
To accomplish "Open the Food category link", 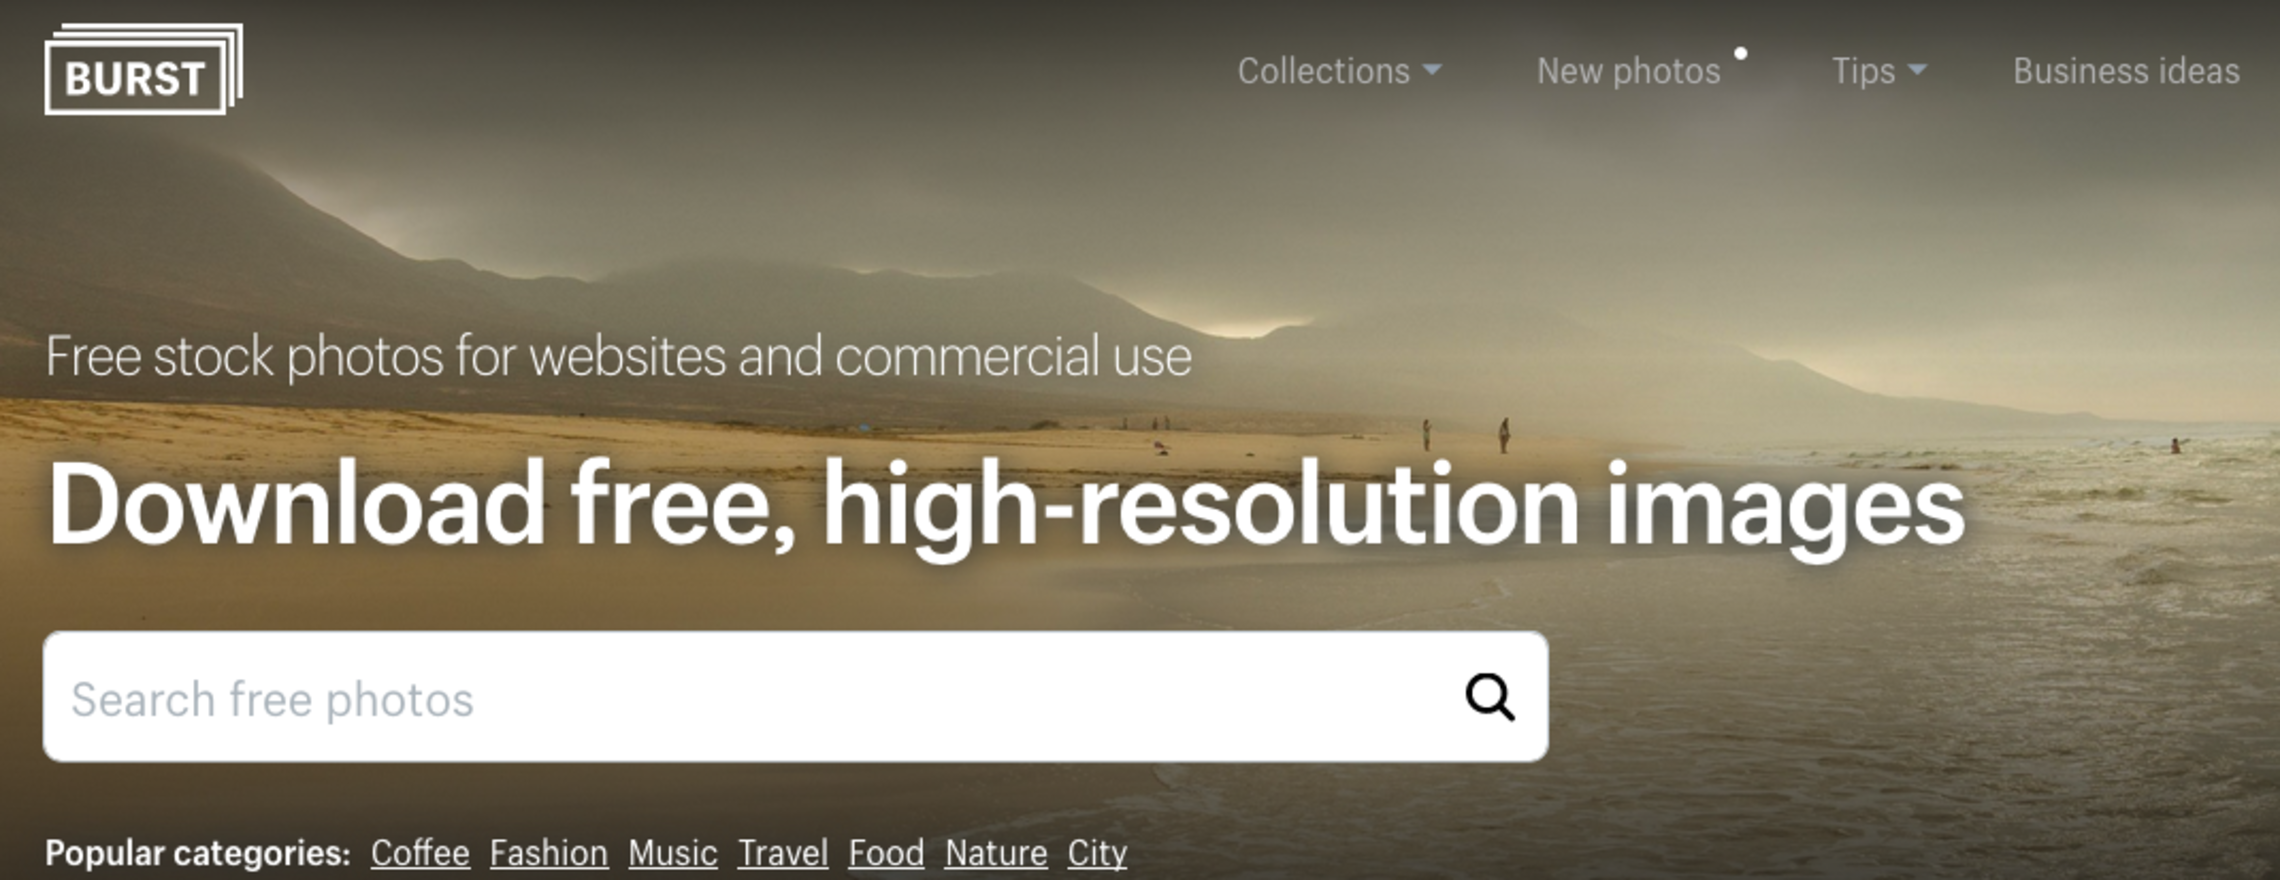I will click(x=886, y=853).
